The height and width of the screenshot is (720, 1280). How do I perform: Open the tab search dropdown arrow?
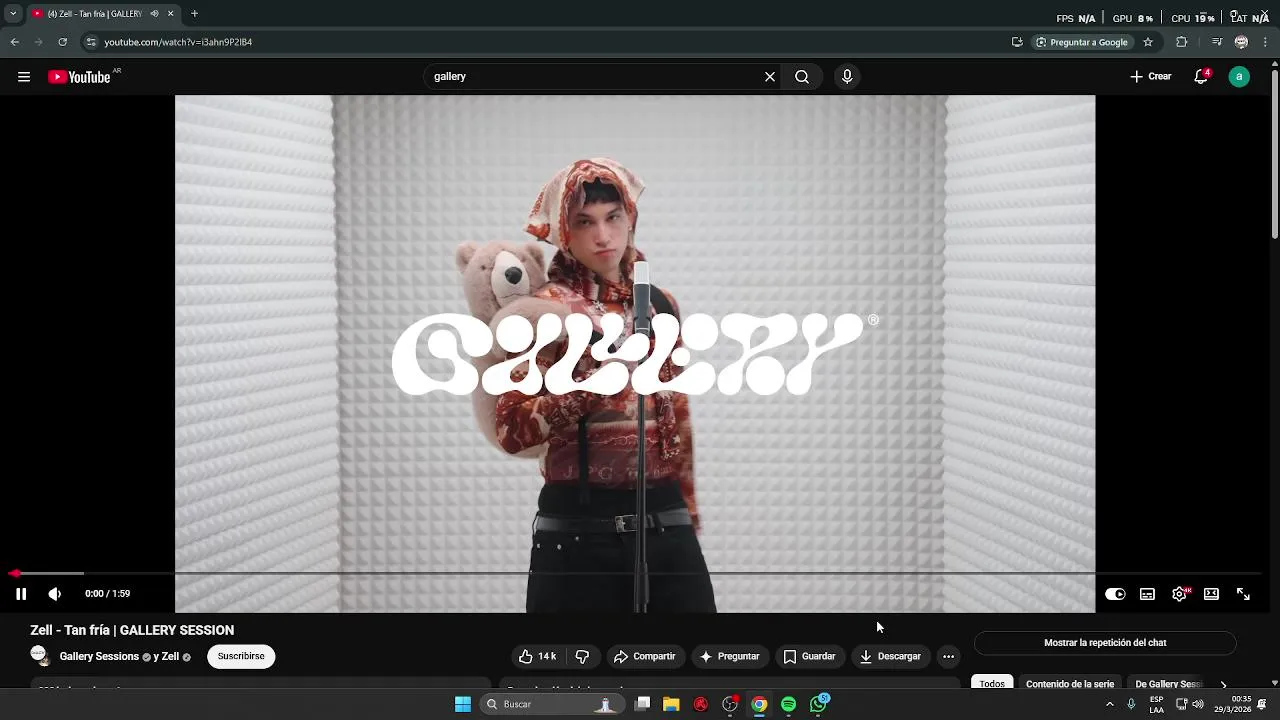pyautogui.click(x=13, y=13)
